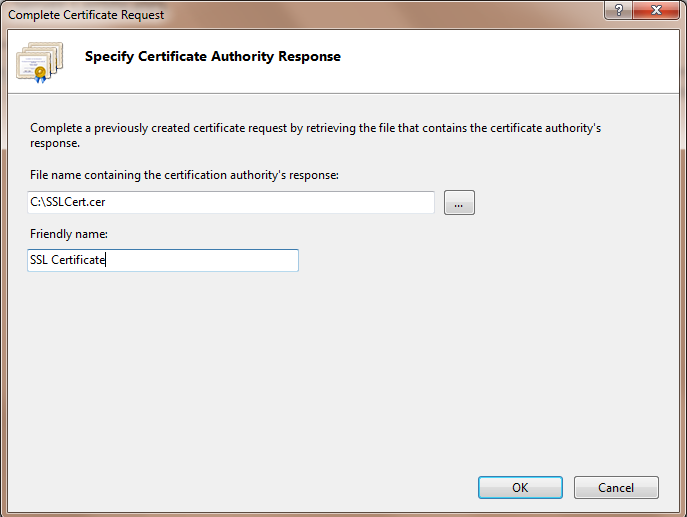Screen dimensions: 687x517
Task: Close the Complete Certificate Request dialog
Action: point(656,11)
